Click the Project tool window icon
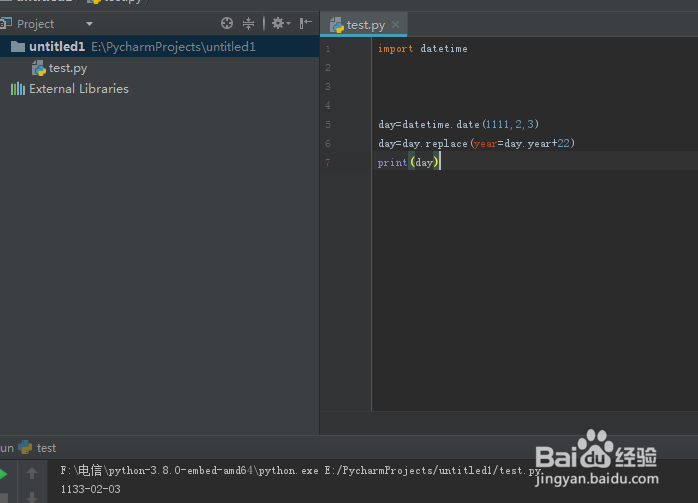 click(6, 23)
